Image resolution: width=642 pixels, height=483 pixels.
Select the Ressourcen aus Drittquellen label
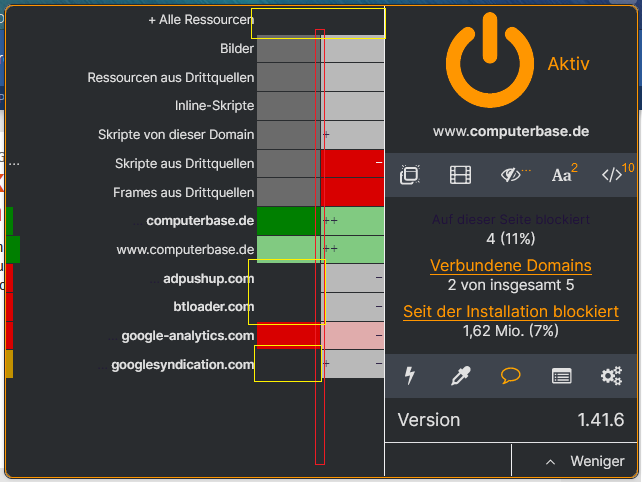pos(171,77)
